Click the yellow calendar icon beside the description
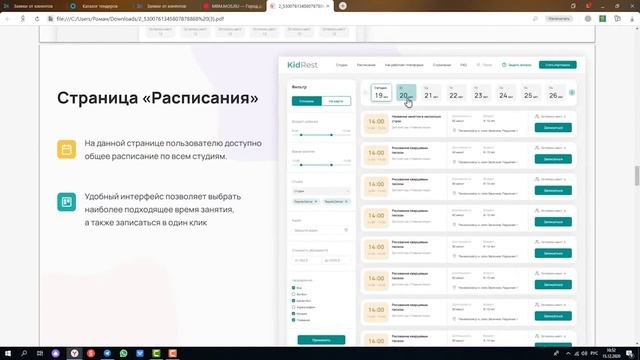640x360 pixels. [x=67, y=149]
